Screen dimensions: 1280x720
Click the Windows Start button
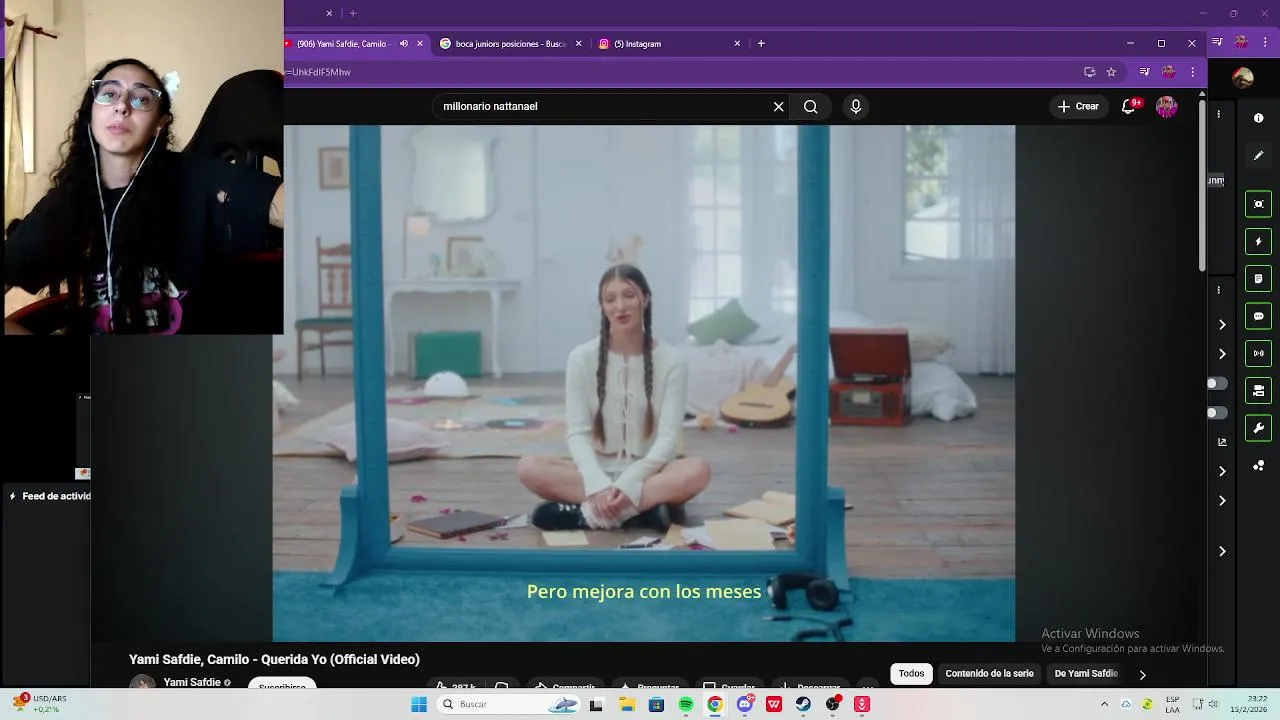[x=419, y=704]
